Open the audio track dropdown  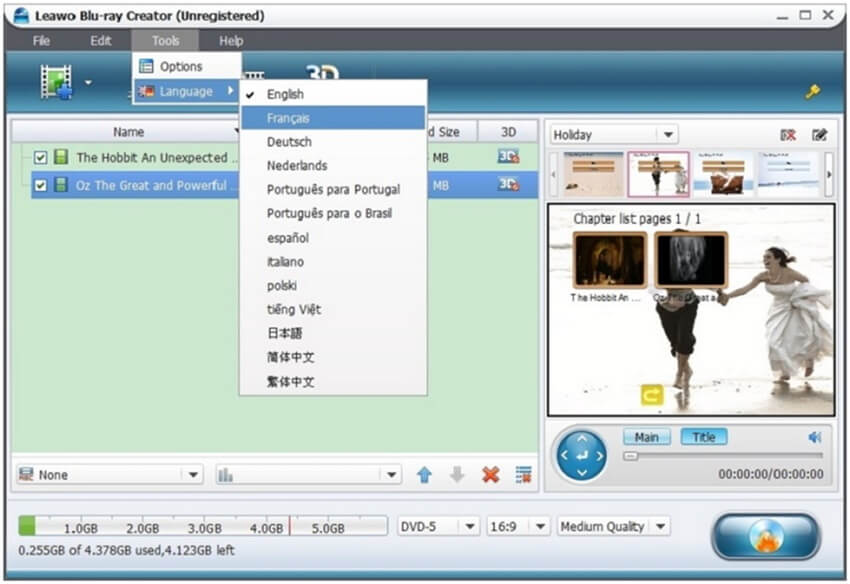[391, 475]
